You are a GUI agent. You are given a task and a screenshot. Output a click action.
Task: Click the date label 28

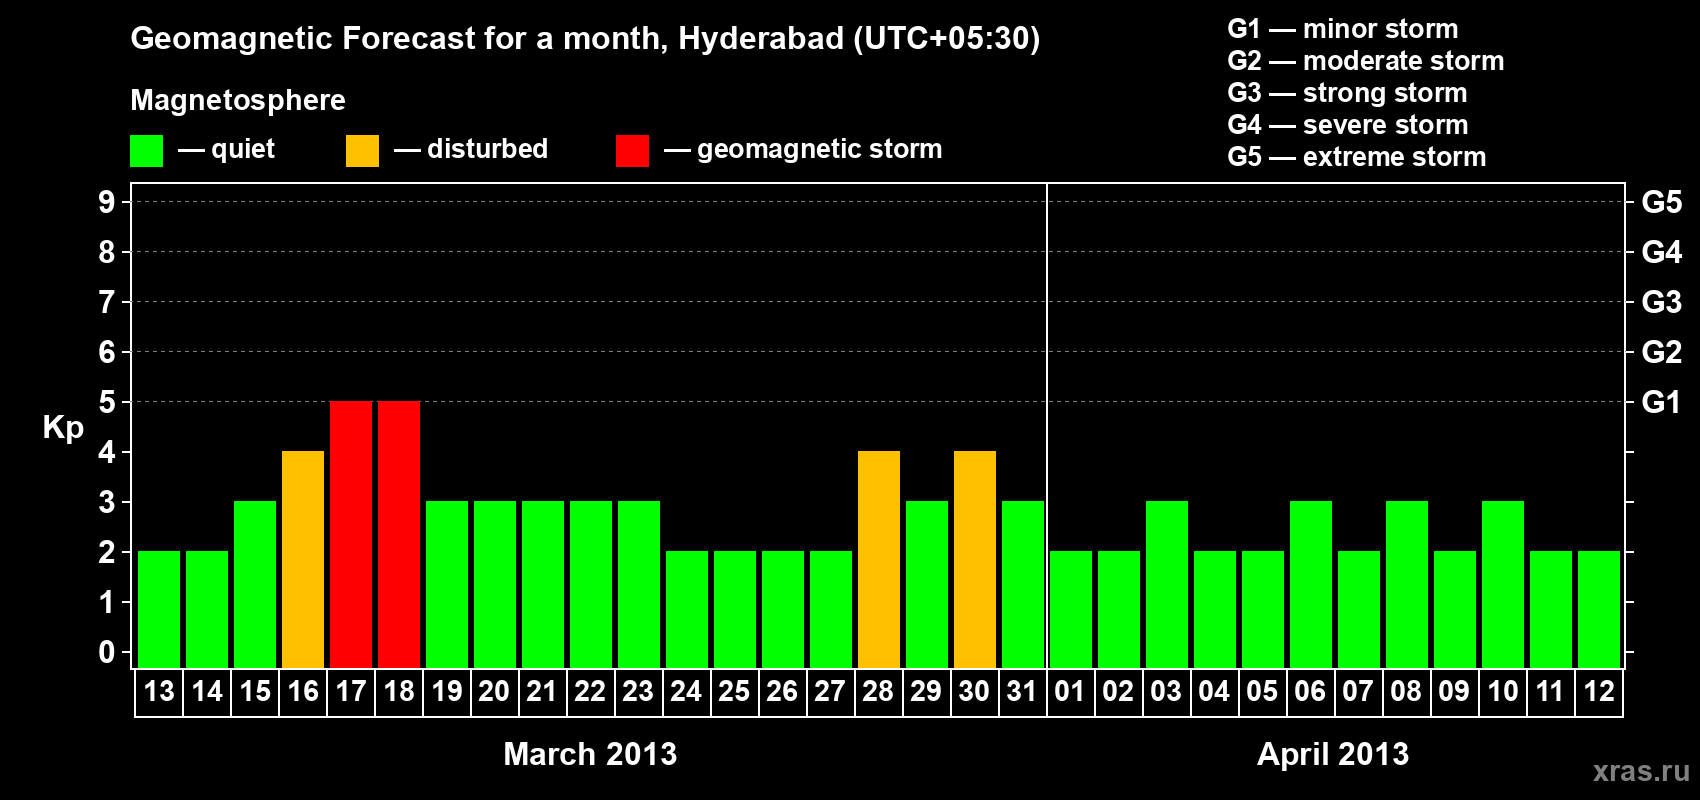[x=879, y=691]
